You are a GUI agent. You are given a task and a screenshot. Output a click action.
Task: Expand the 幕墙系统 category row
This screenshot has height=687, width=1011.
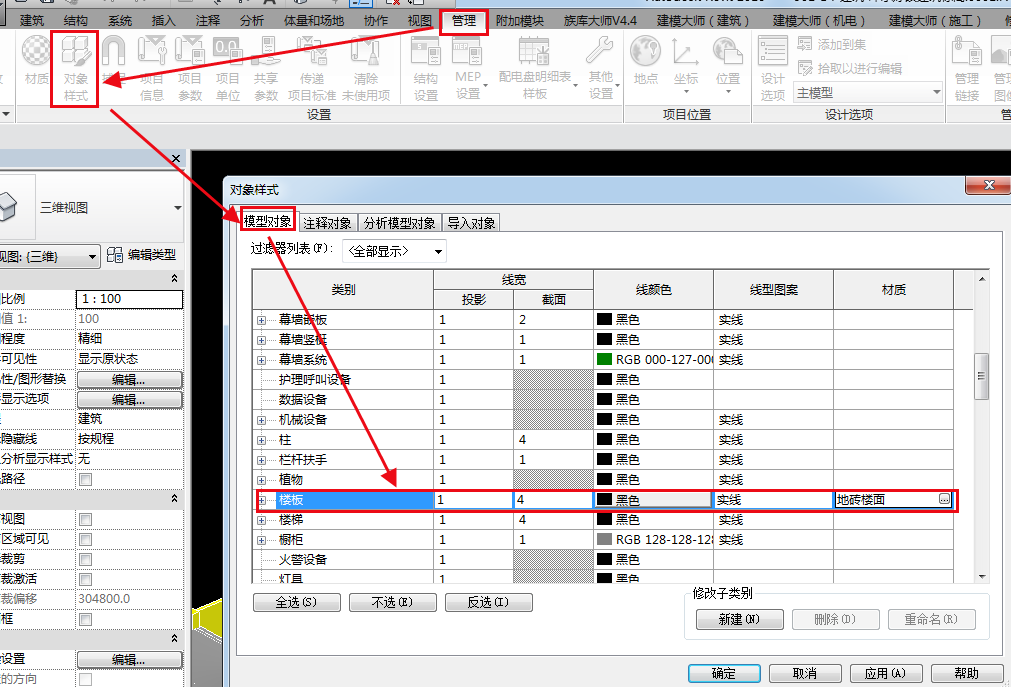pos(261,360)
